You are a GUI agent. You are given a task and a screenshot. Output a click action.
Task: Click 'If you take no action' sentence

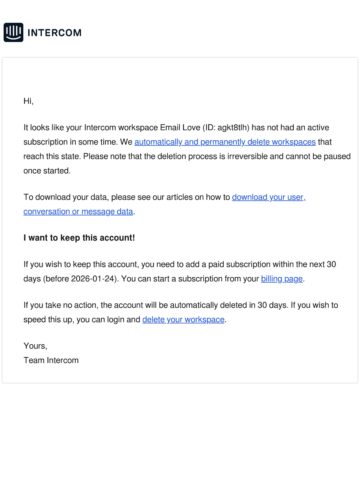pos(61,305)
